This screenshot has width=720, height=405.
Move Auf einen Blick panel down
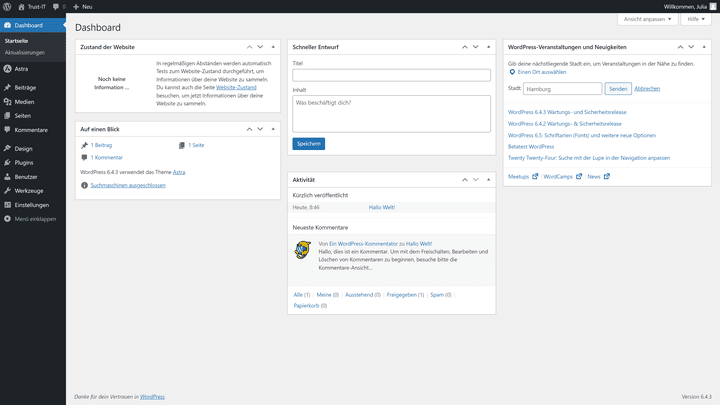(x=260, y=129)
